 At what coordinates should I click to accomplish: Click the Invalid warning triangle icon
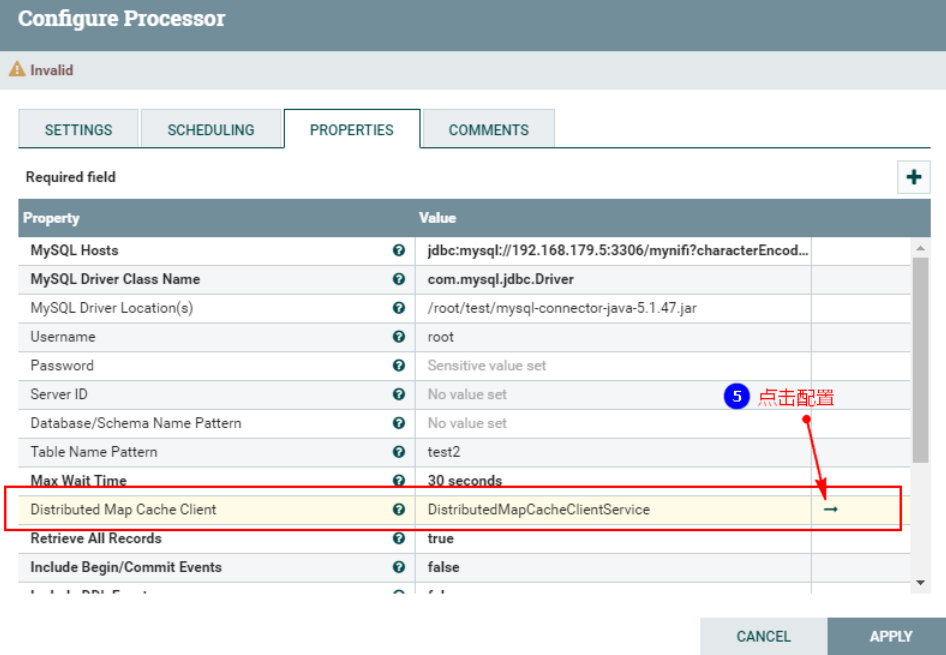(x=17, y=69)
